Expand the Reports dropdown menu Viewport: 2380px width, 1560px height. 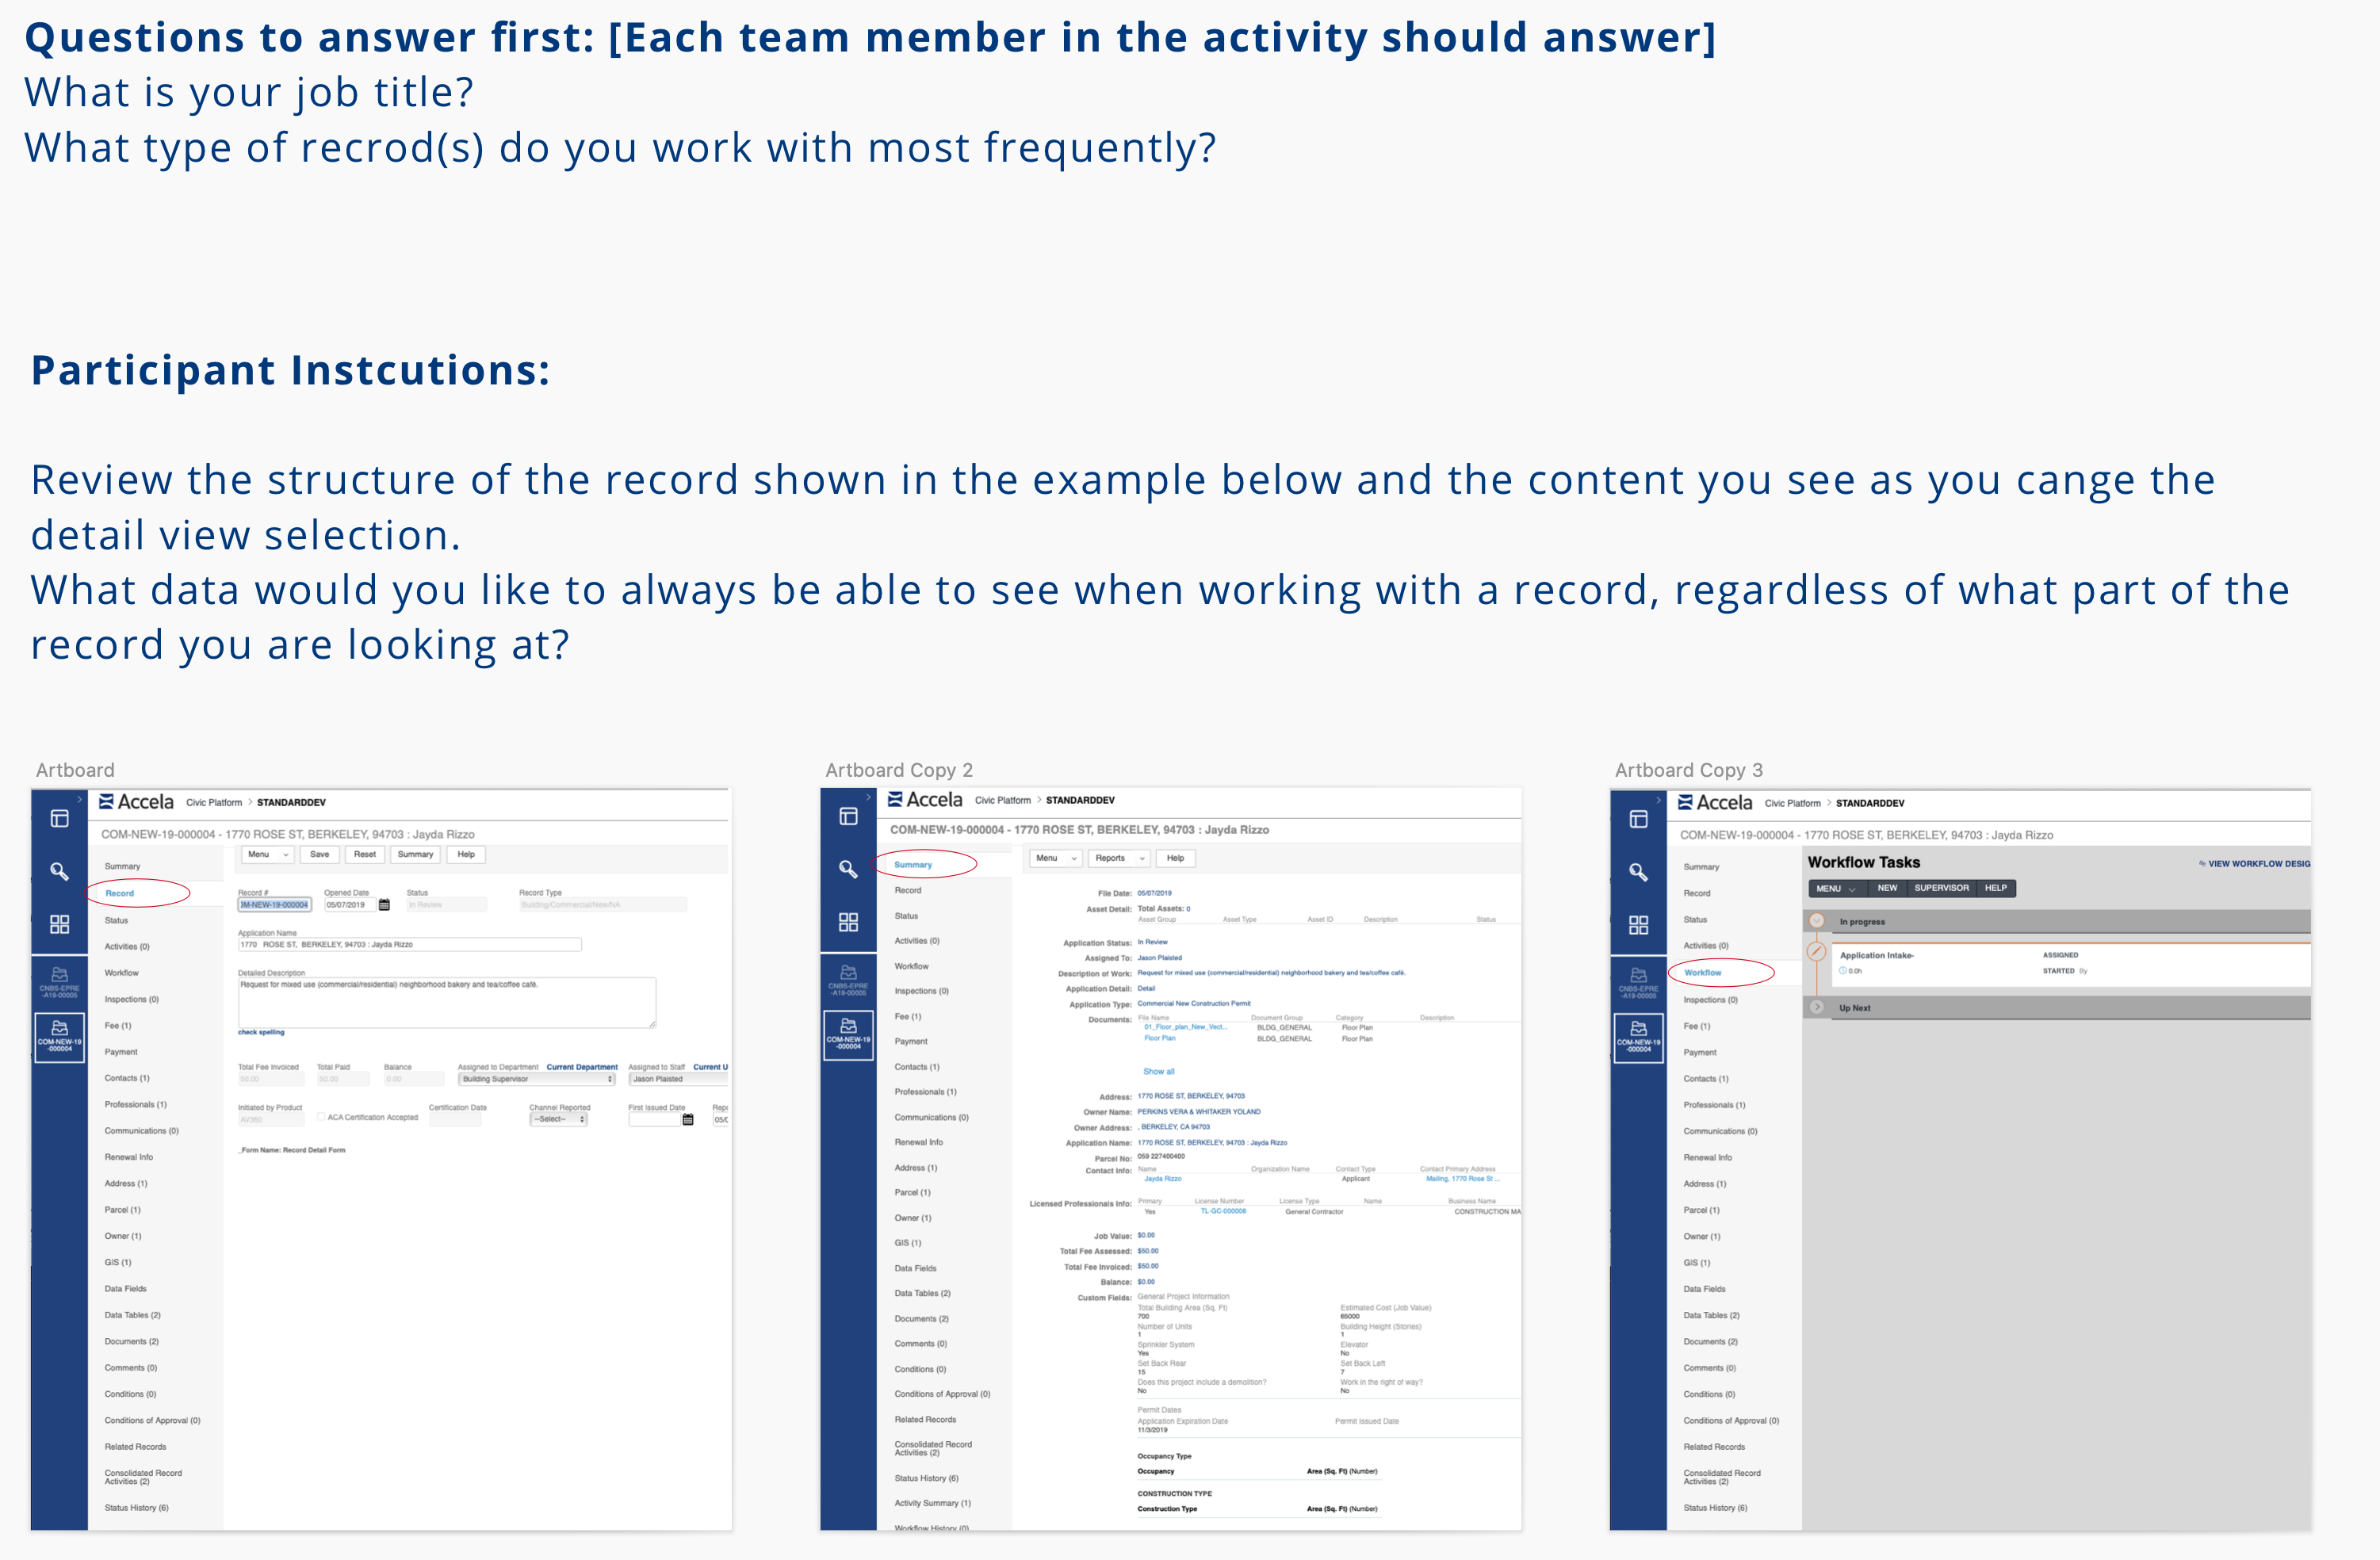1119,858
